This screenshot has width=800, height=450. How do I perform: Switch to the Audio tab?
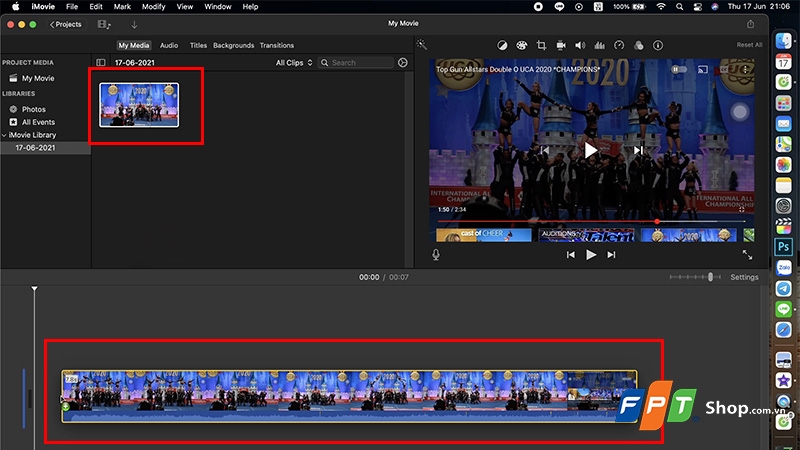(169, 45)
